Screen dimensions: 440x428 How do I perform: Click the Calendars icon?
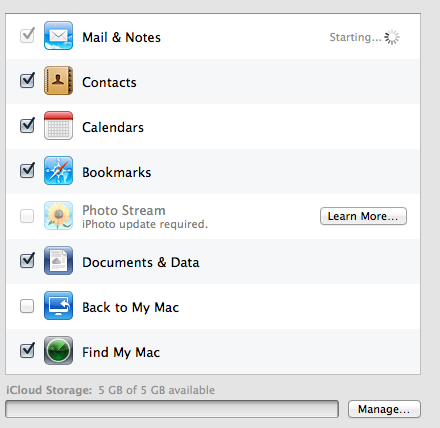pos(58,126)
